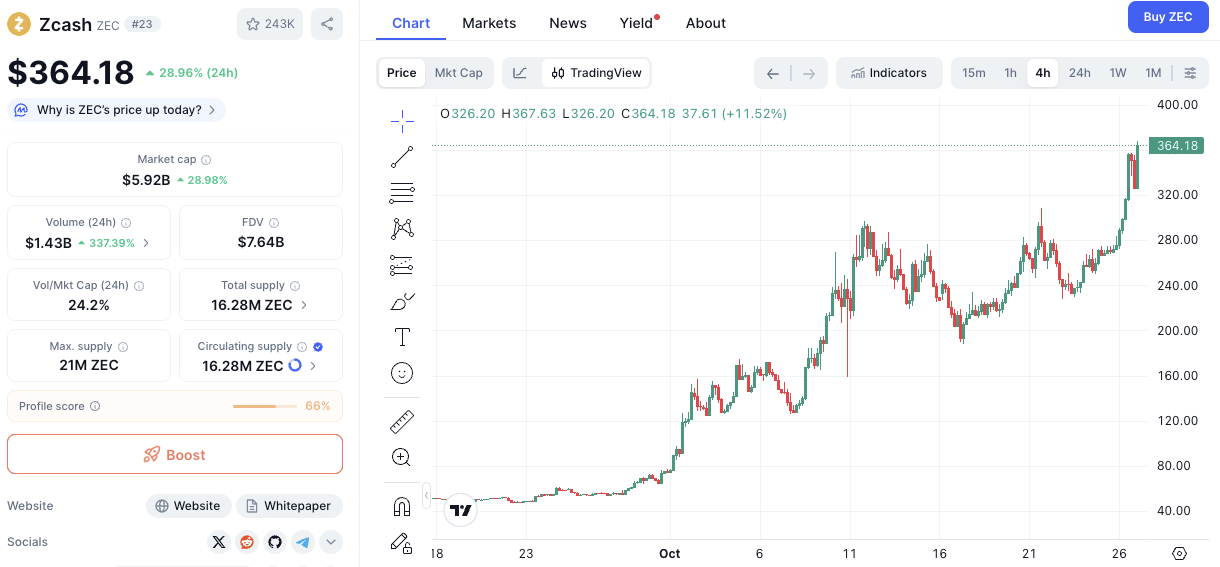Image resolution: width=1220 pixels, height=567 pixels.
Task: Open the emoji sticker tool
Action: (x=402, y=373)
